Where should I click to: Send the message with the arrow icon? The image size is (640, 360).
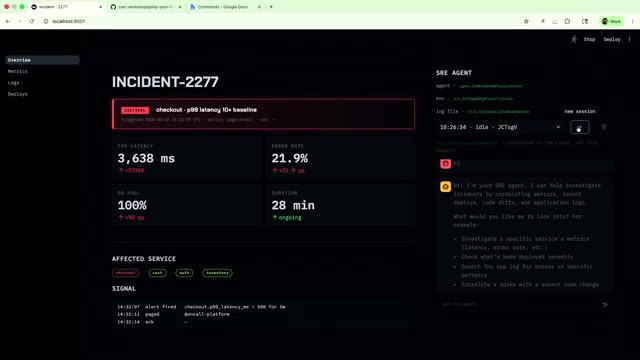605,304
